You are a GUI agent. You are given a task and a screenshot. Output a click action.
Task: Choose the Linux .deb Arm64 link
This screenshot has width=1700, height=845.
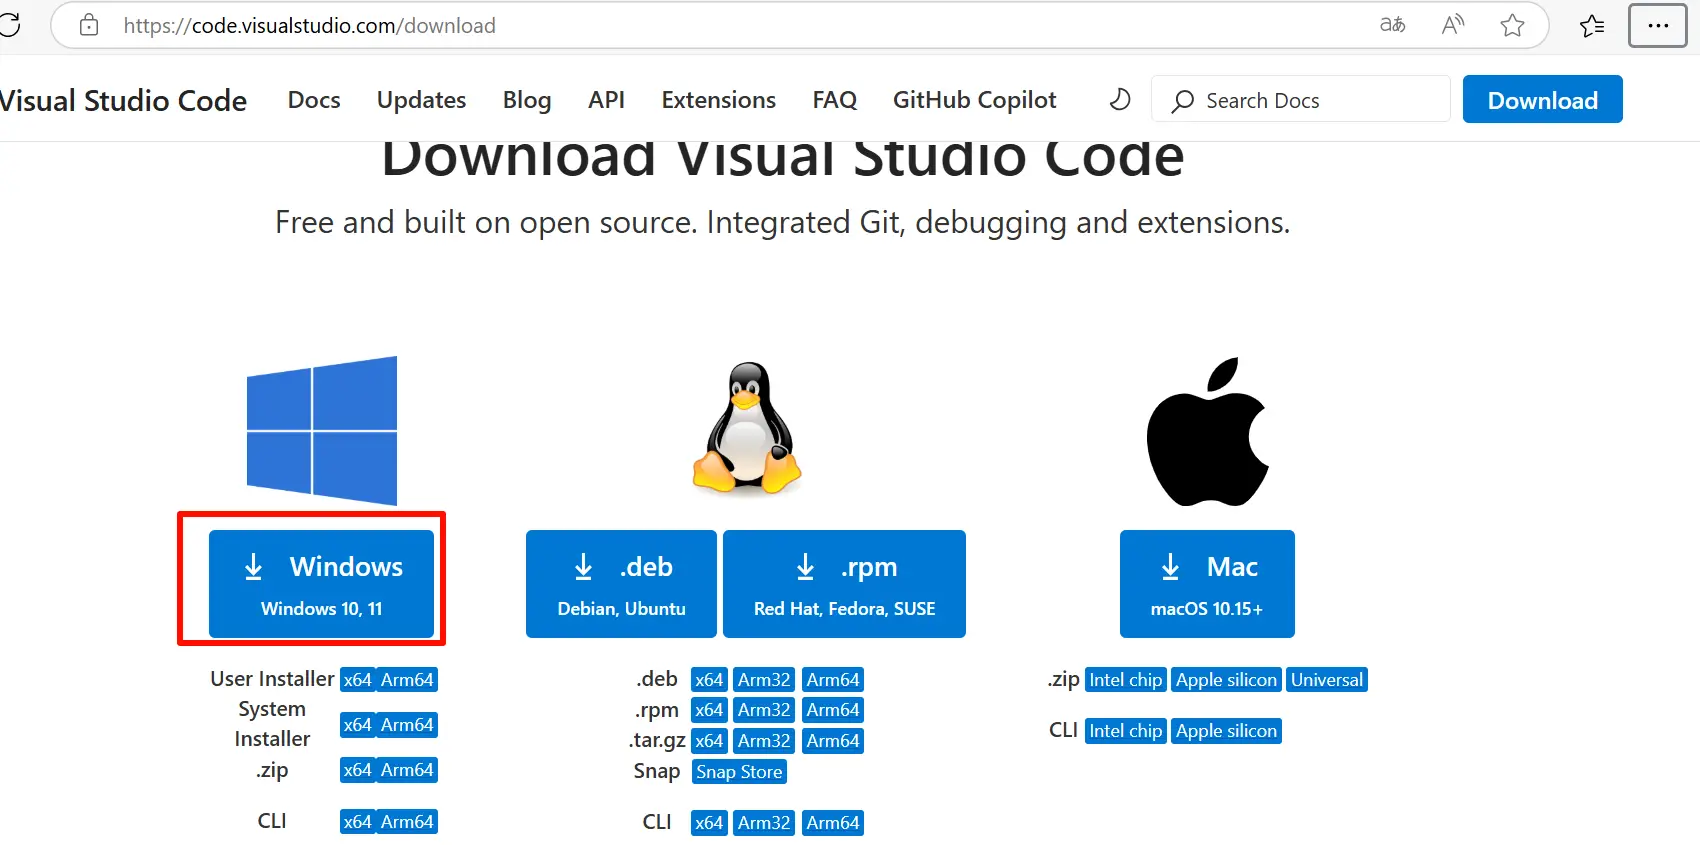(833, 680)
